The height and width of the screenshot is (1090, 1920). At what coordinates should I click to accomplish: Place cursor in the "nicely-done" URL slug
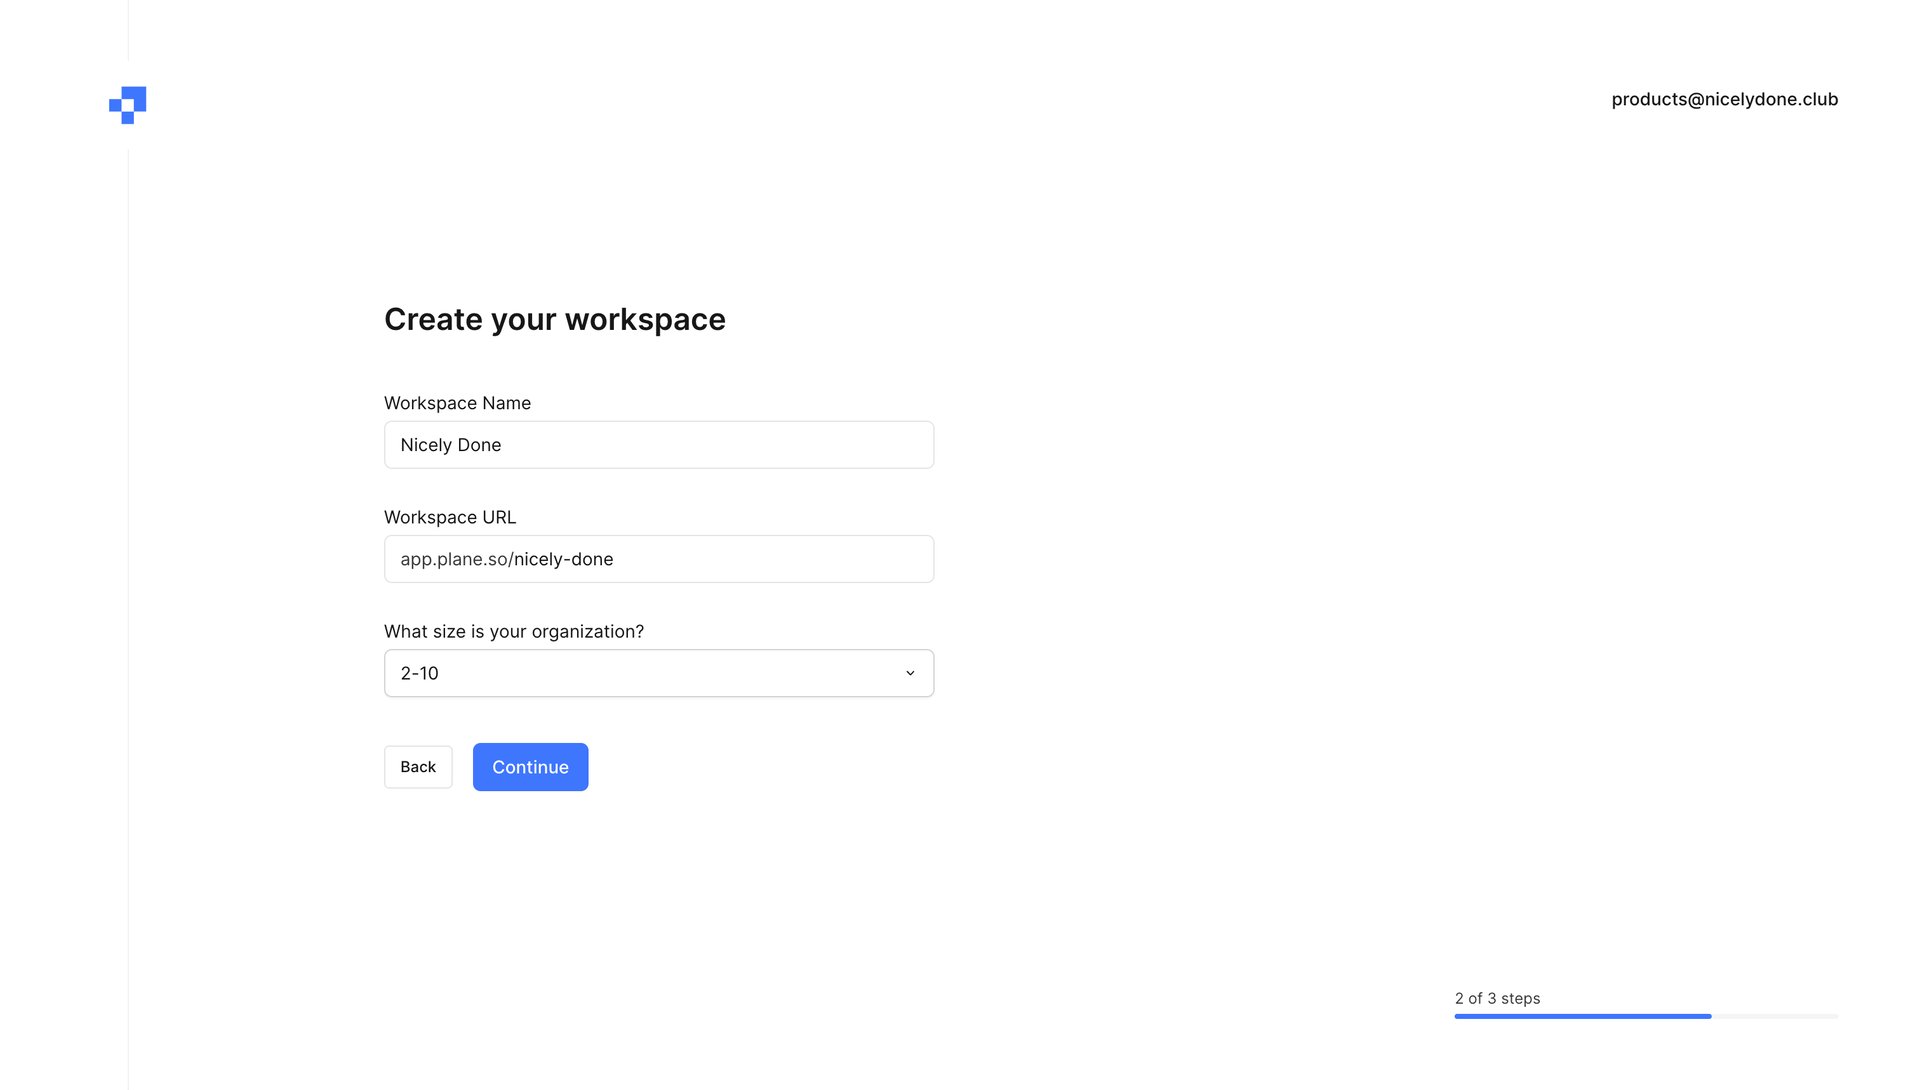click(564, 559)
